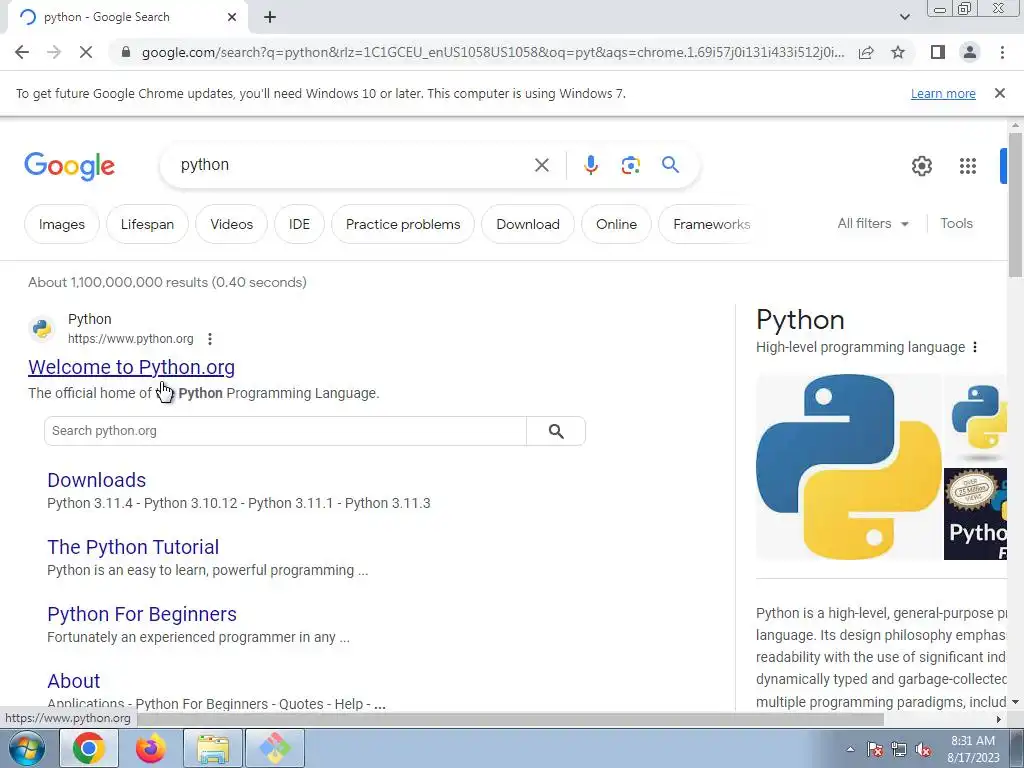Open a new tab with the plus icon
This screenshot has height=768, width=1024.
[270, 17]
